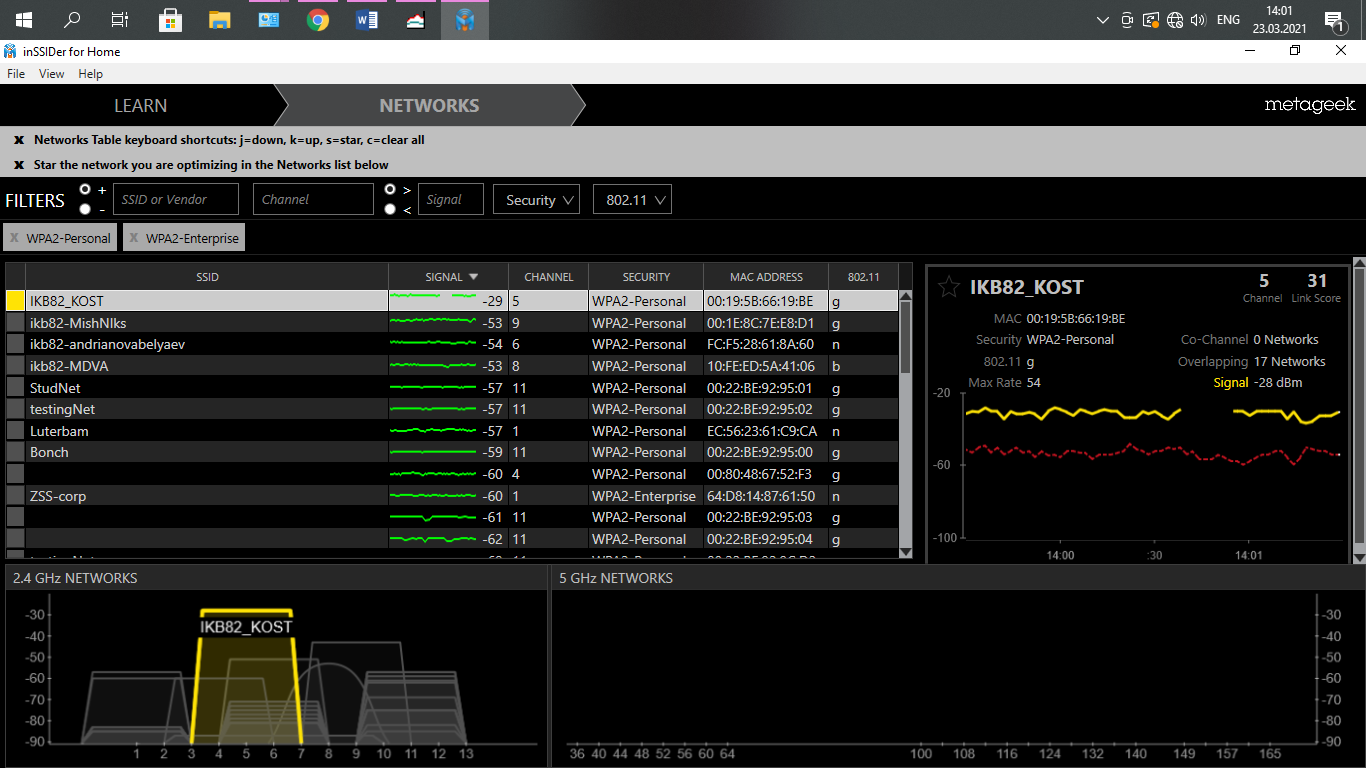This screenshot has width=1366, height=768.
Task: Remove the WPA2-Enterprise filter tag
Action: coord(134,239)
